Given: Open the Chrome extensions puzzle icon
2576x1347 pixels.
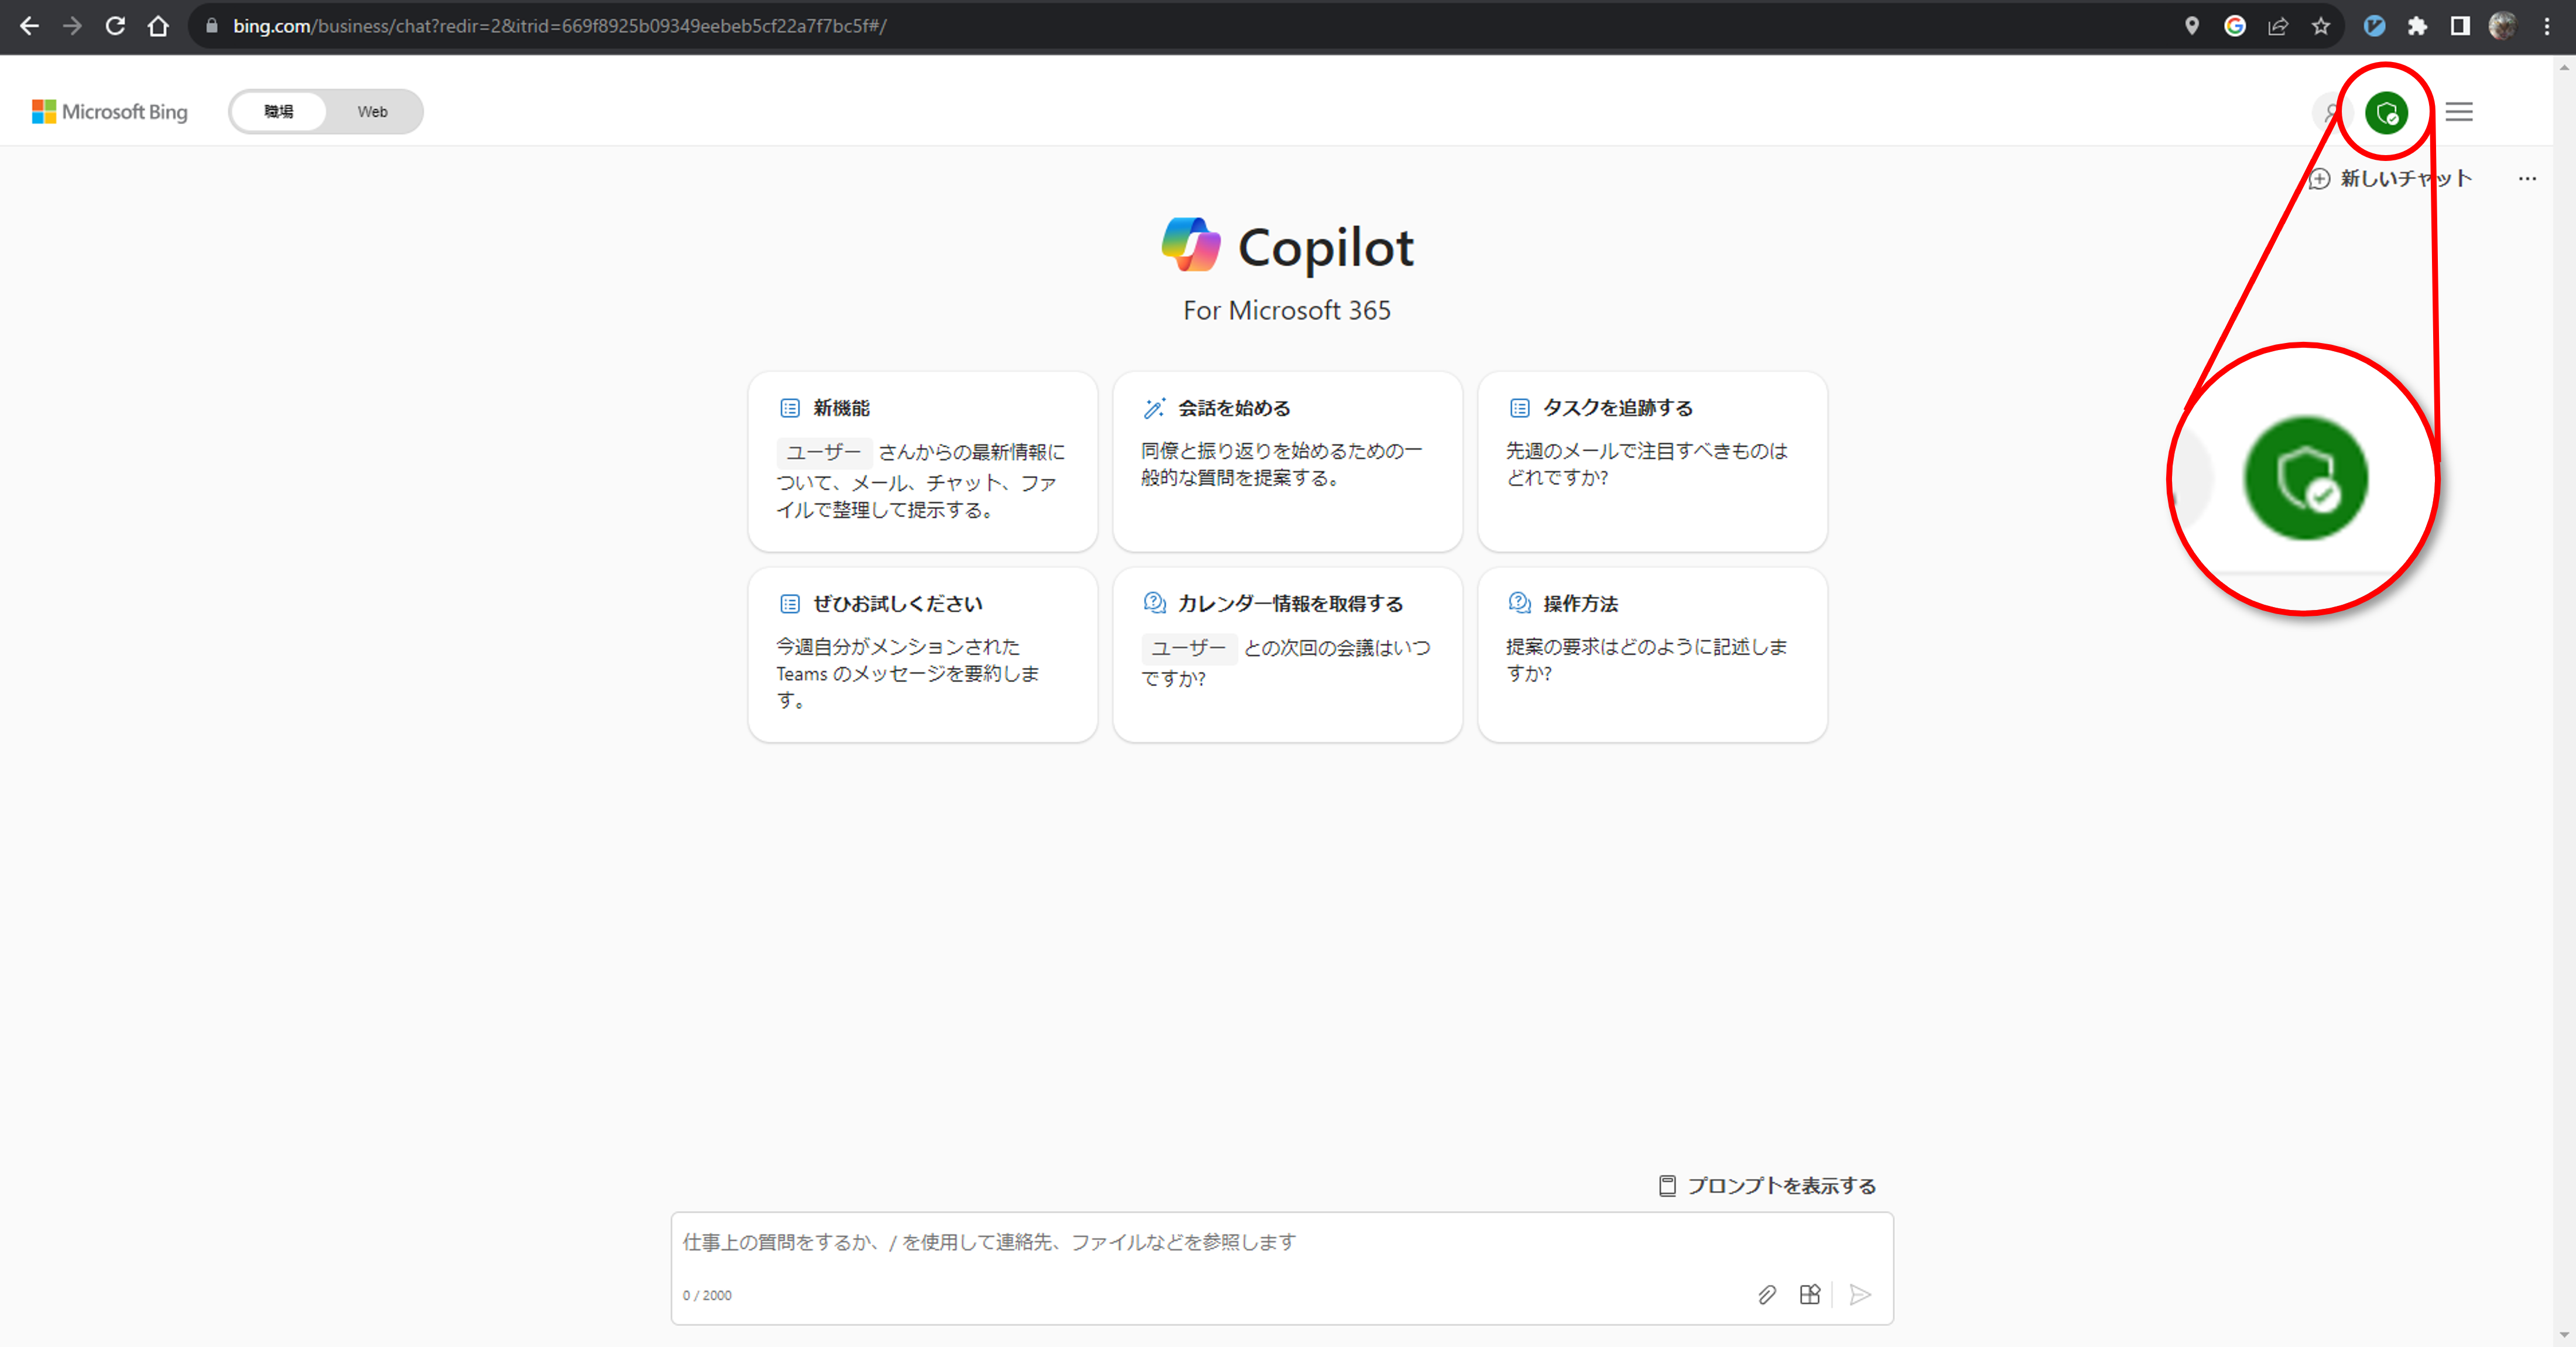Looking at the screenshot, I should 2417,26.
